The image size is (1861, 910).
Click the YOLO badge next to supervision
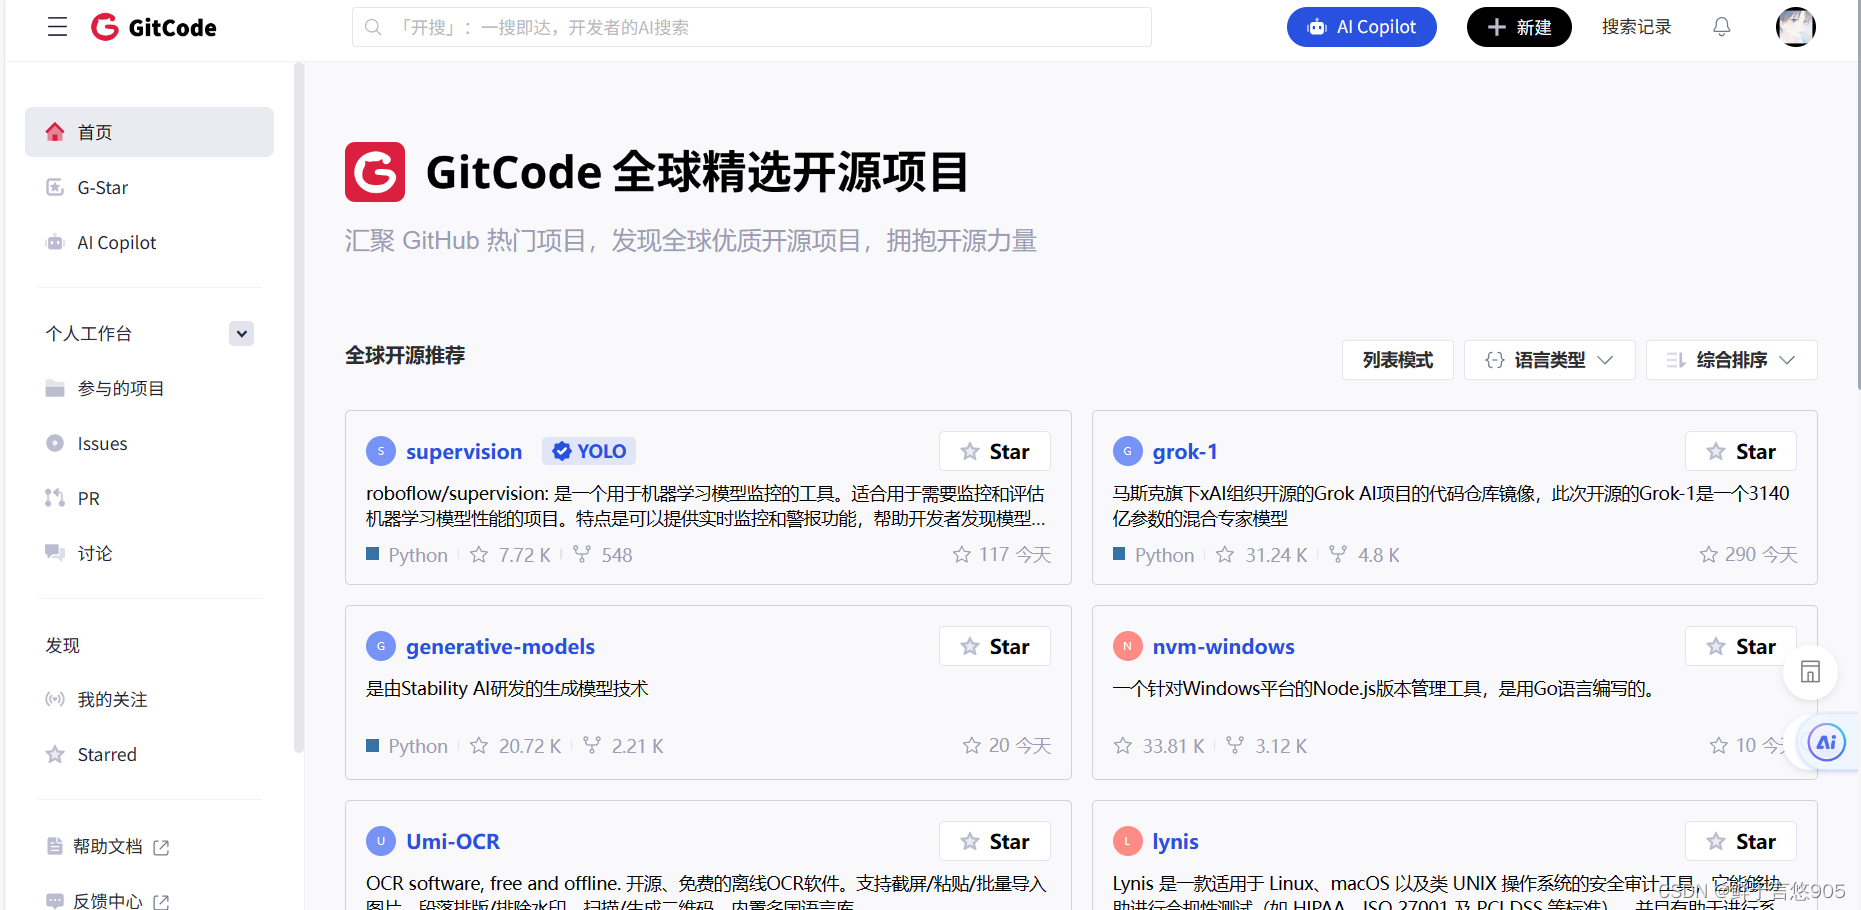[588, 451]
